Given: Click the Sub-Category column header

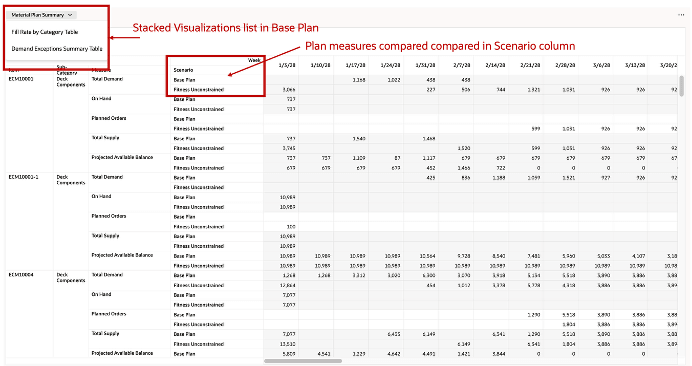Looking at the screenshot, I should coord(67,70).
